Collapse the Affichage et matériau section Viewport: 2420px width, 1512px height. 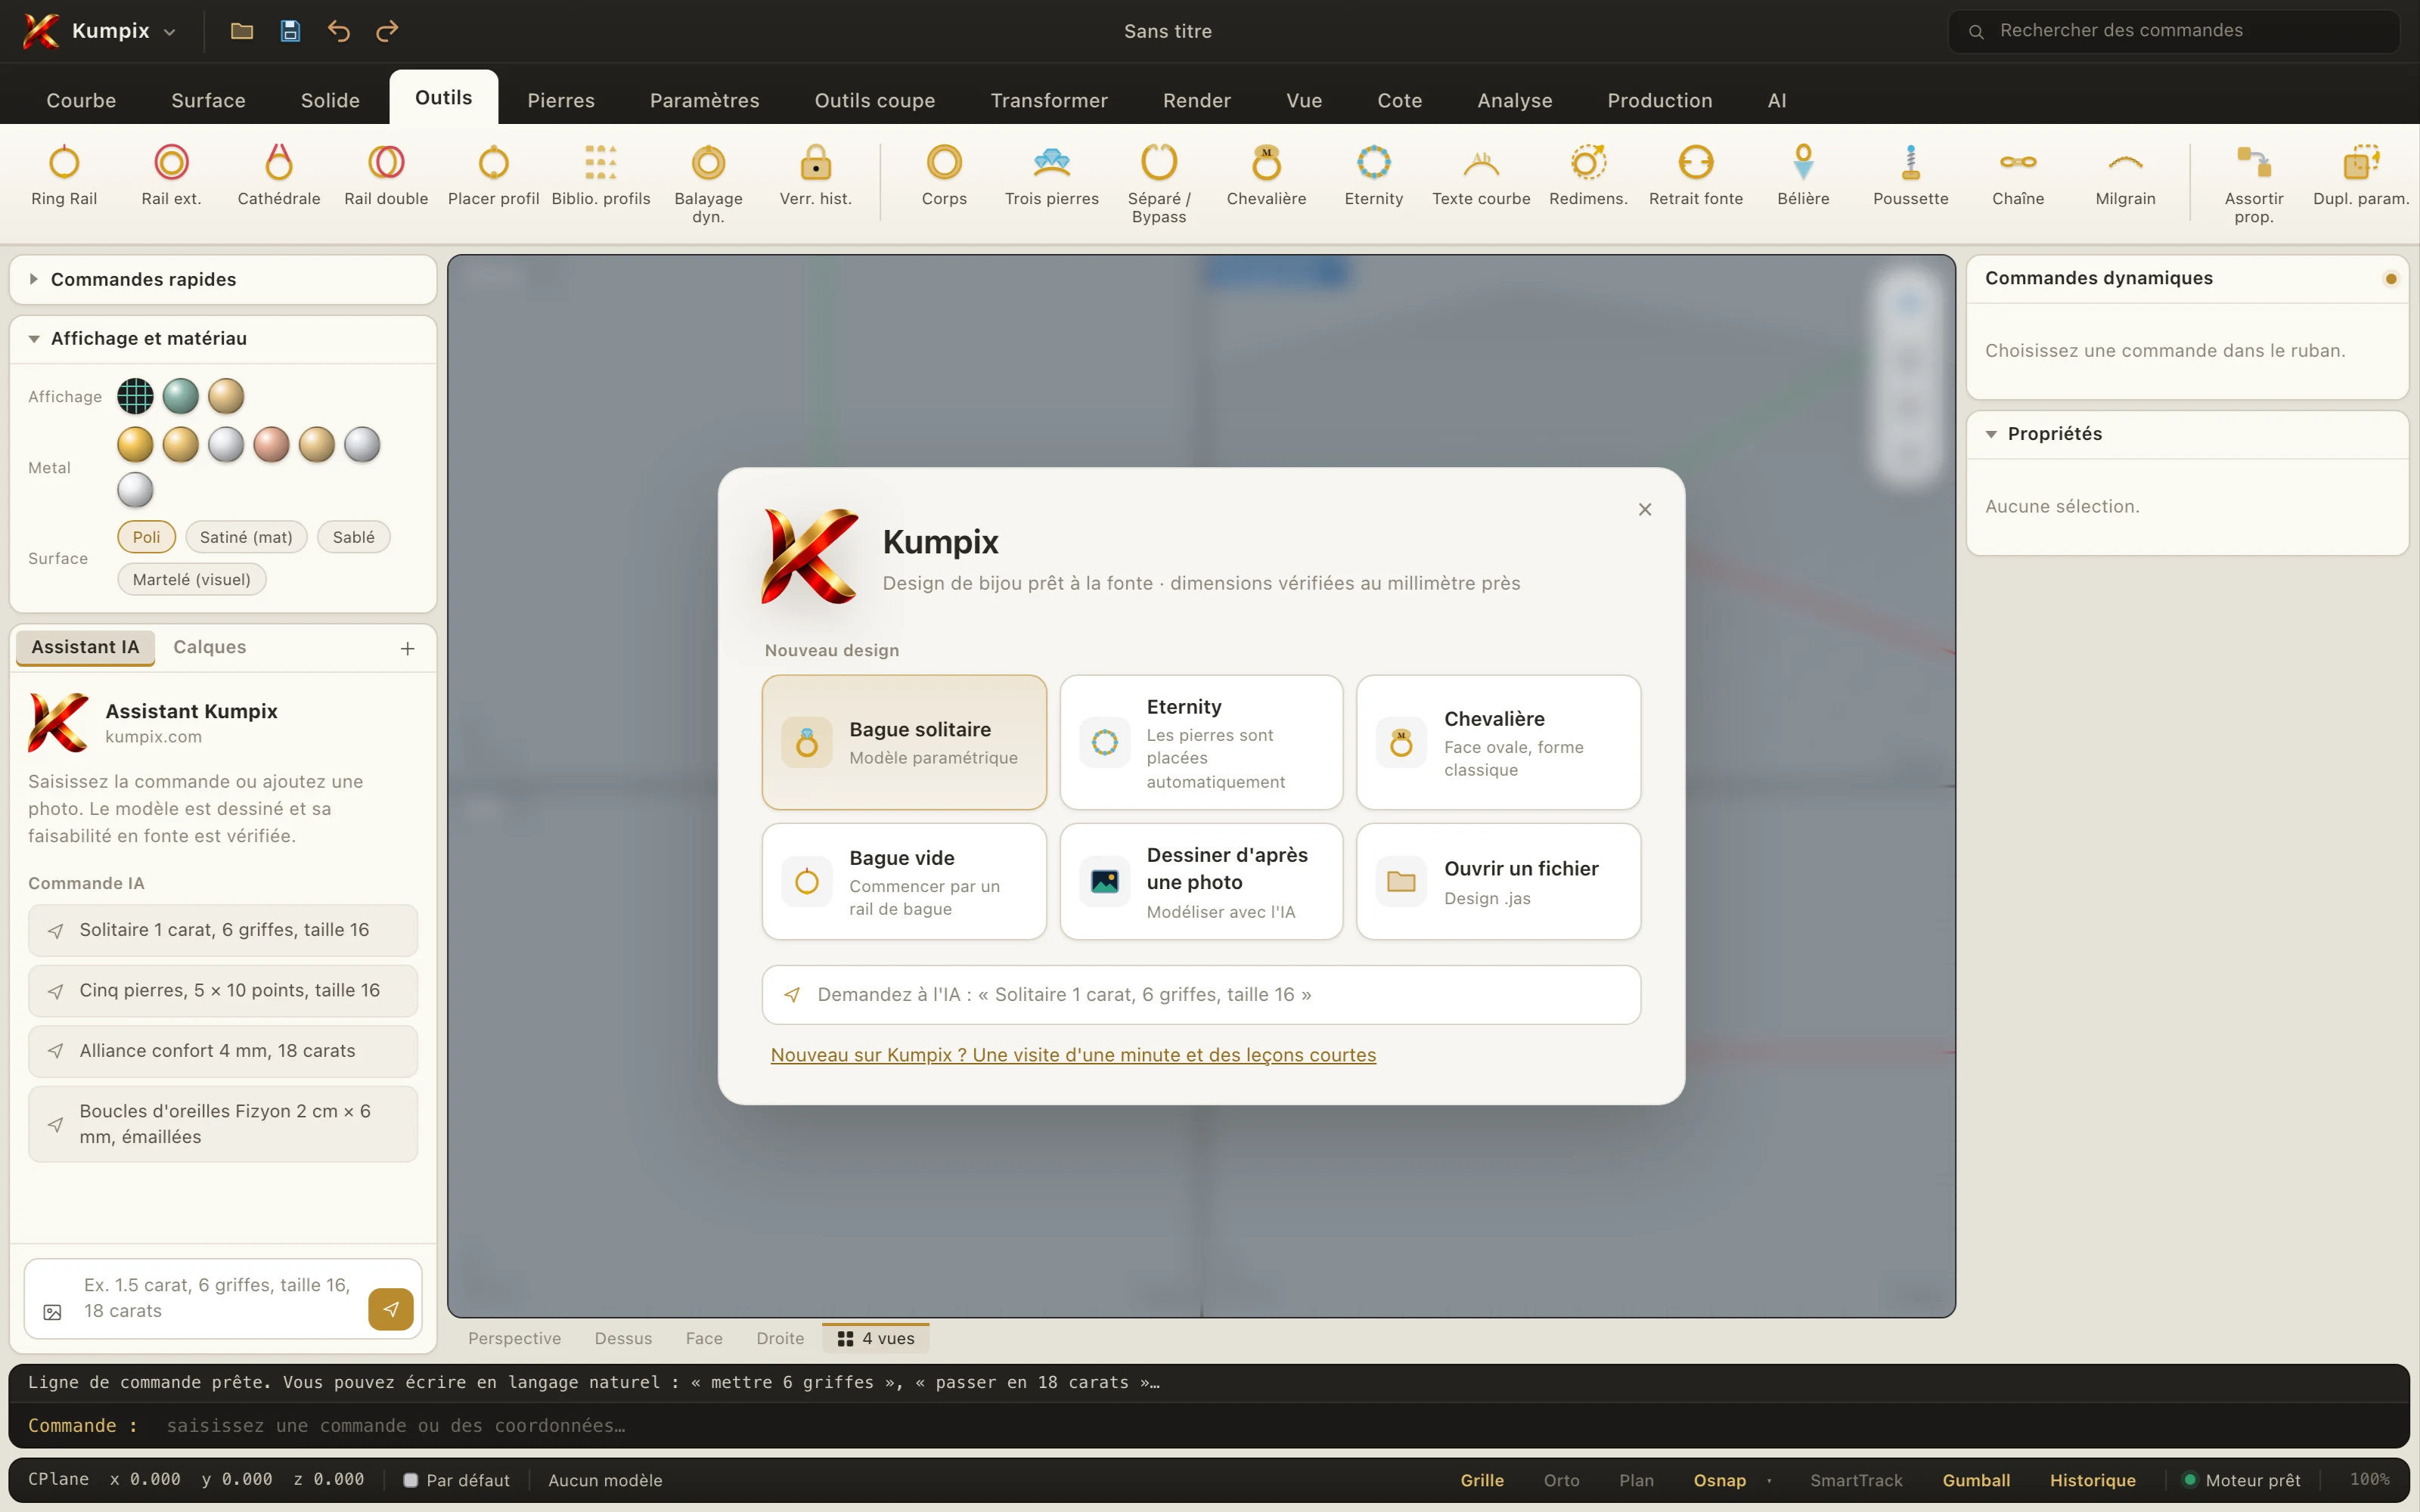(223, 338)
